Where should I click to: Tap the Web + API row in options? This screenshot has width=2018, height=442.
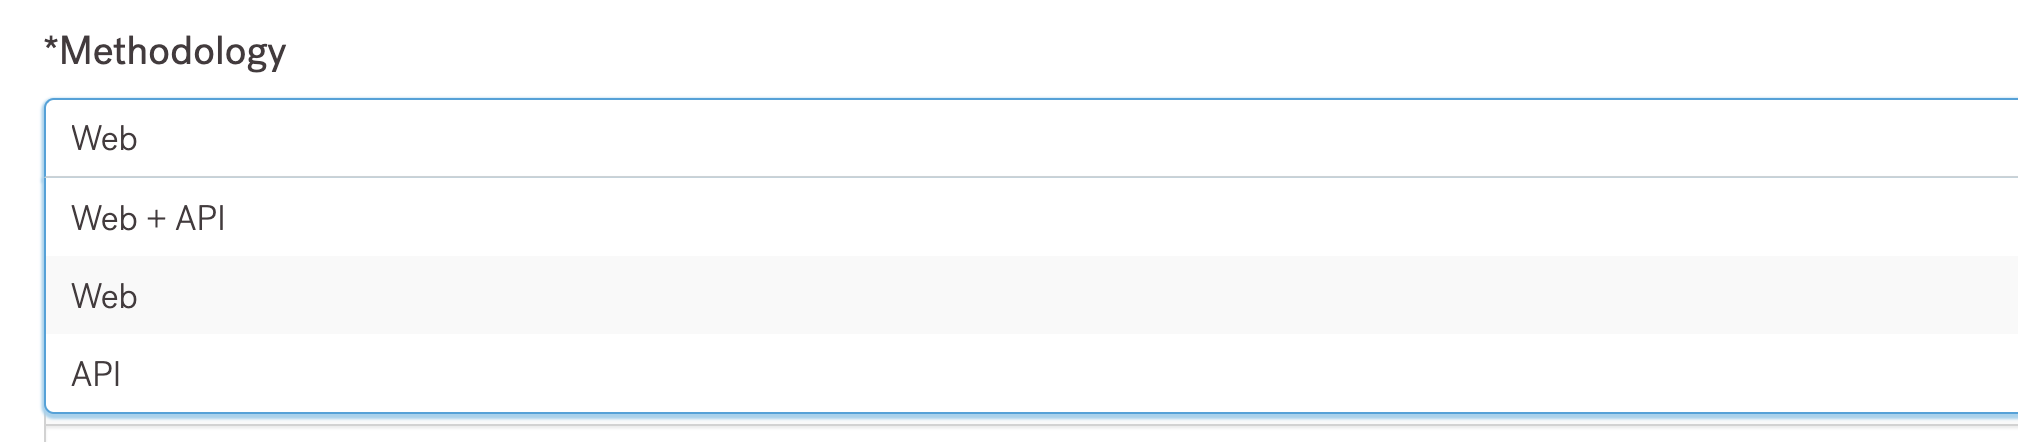coord(1032,217)
